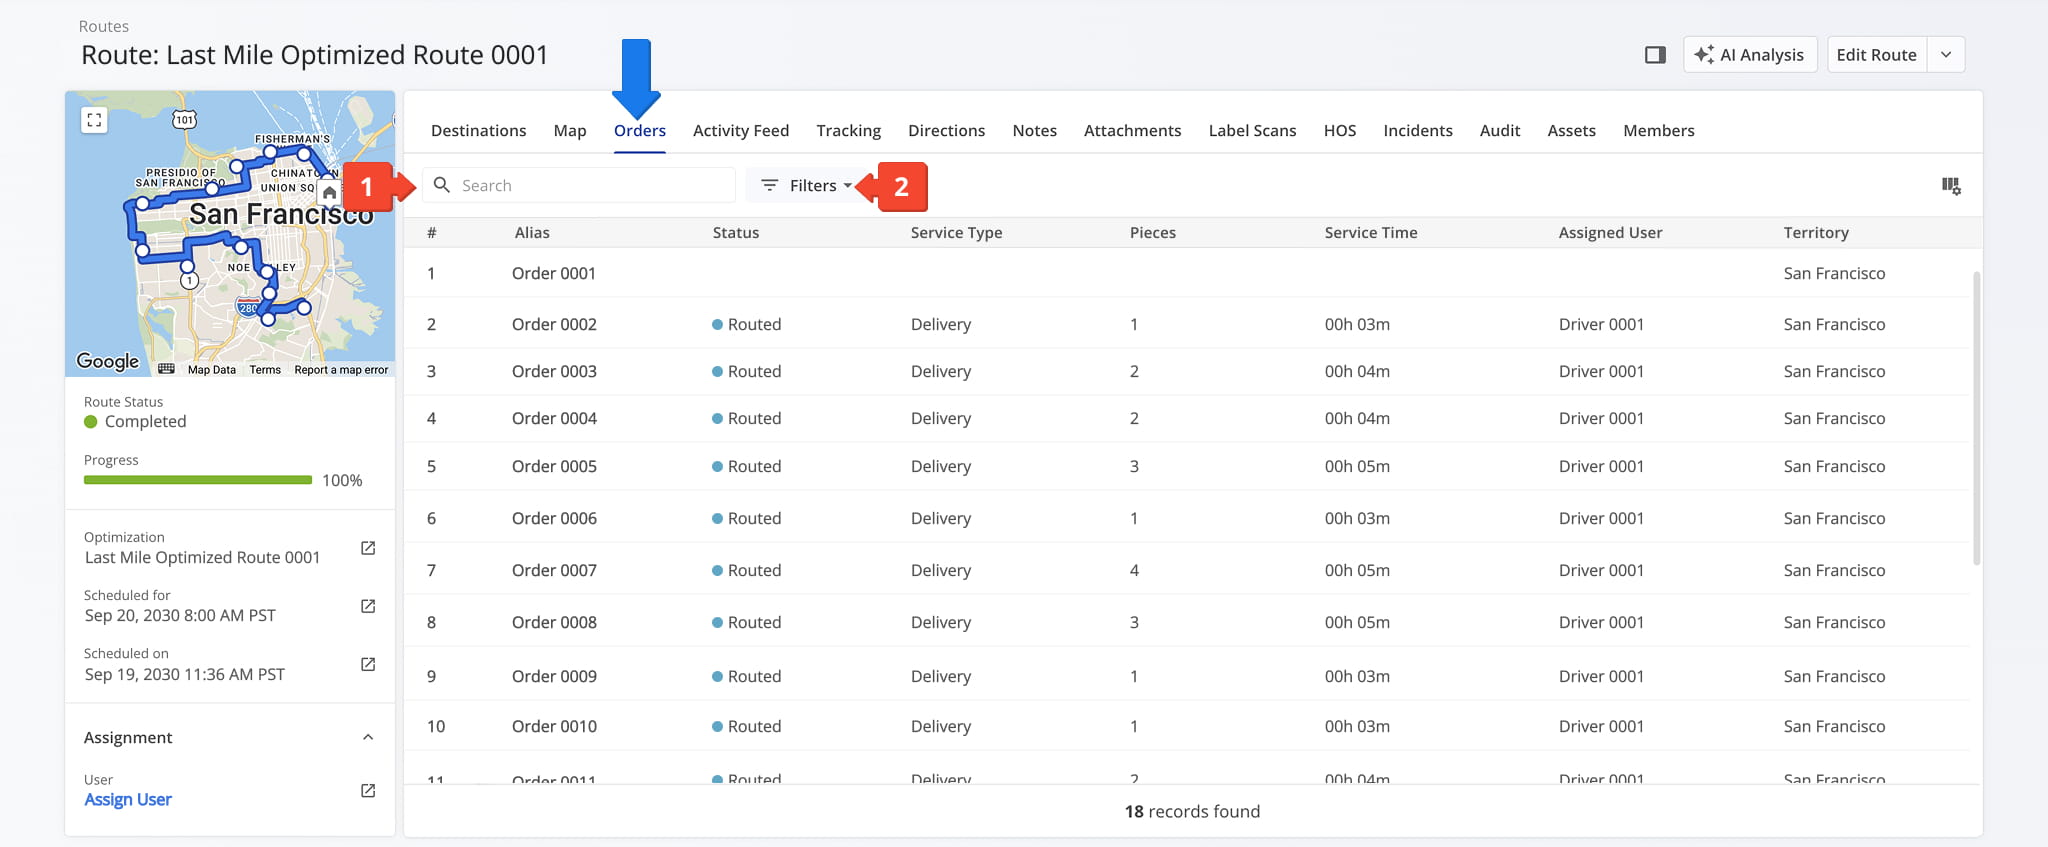
Task: Select the Orders tab
Action: click(640, 130)
